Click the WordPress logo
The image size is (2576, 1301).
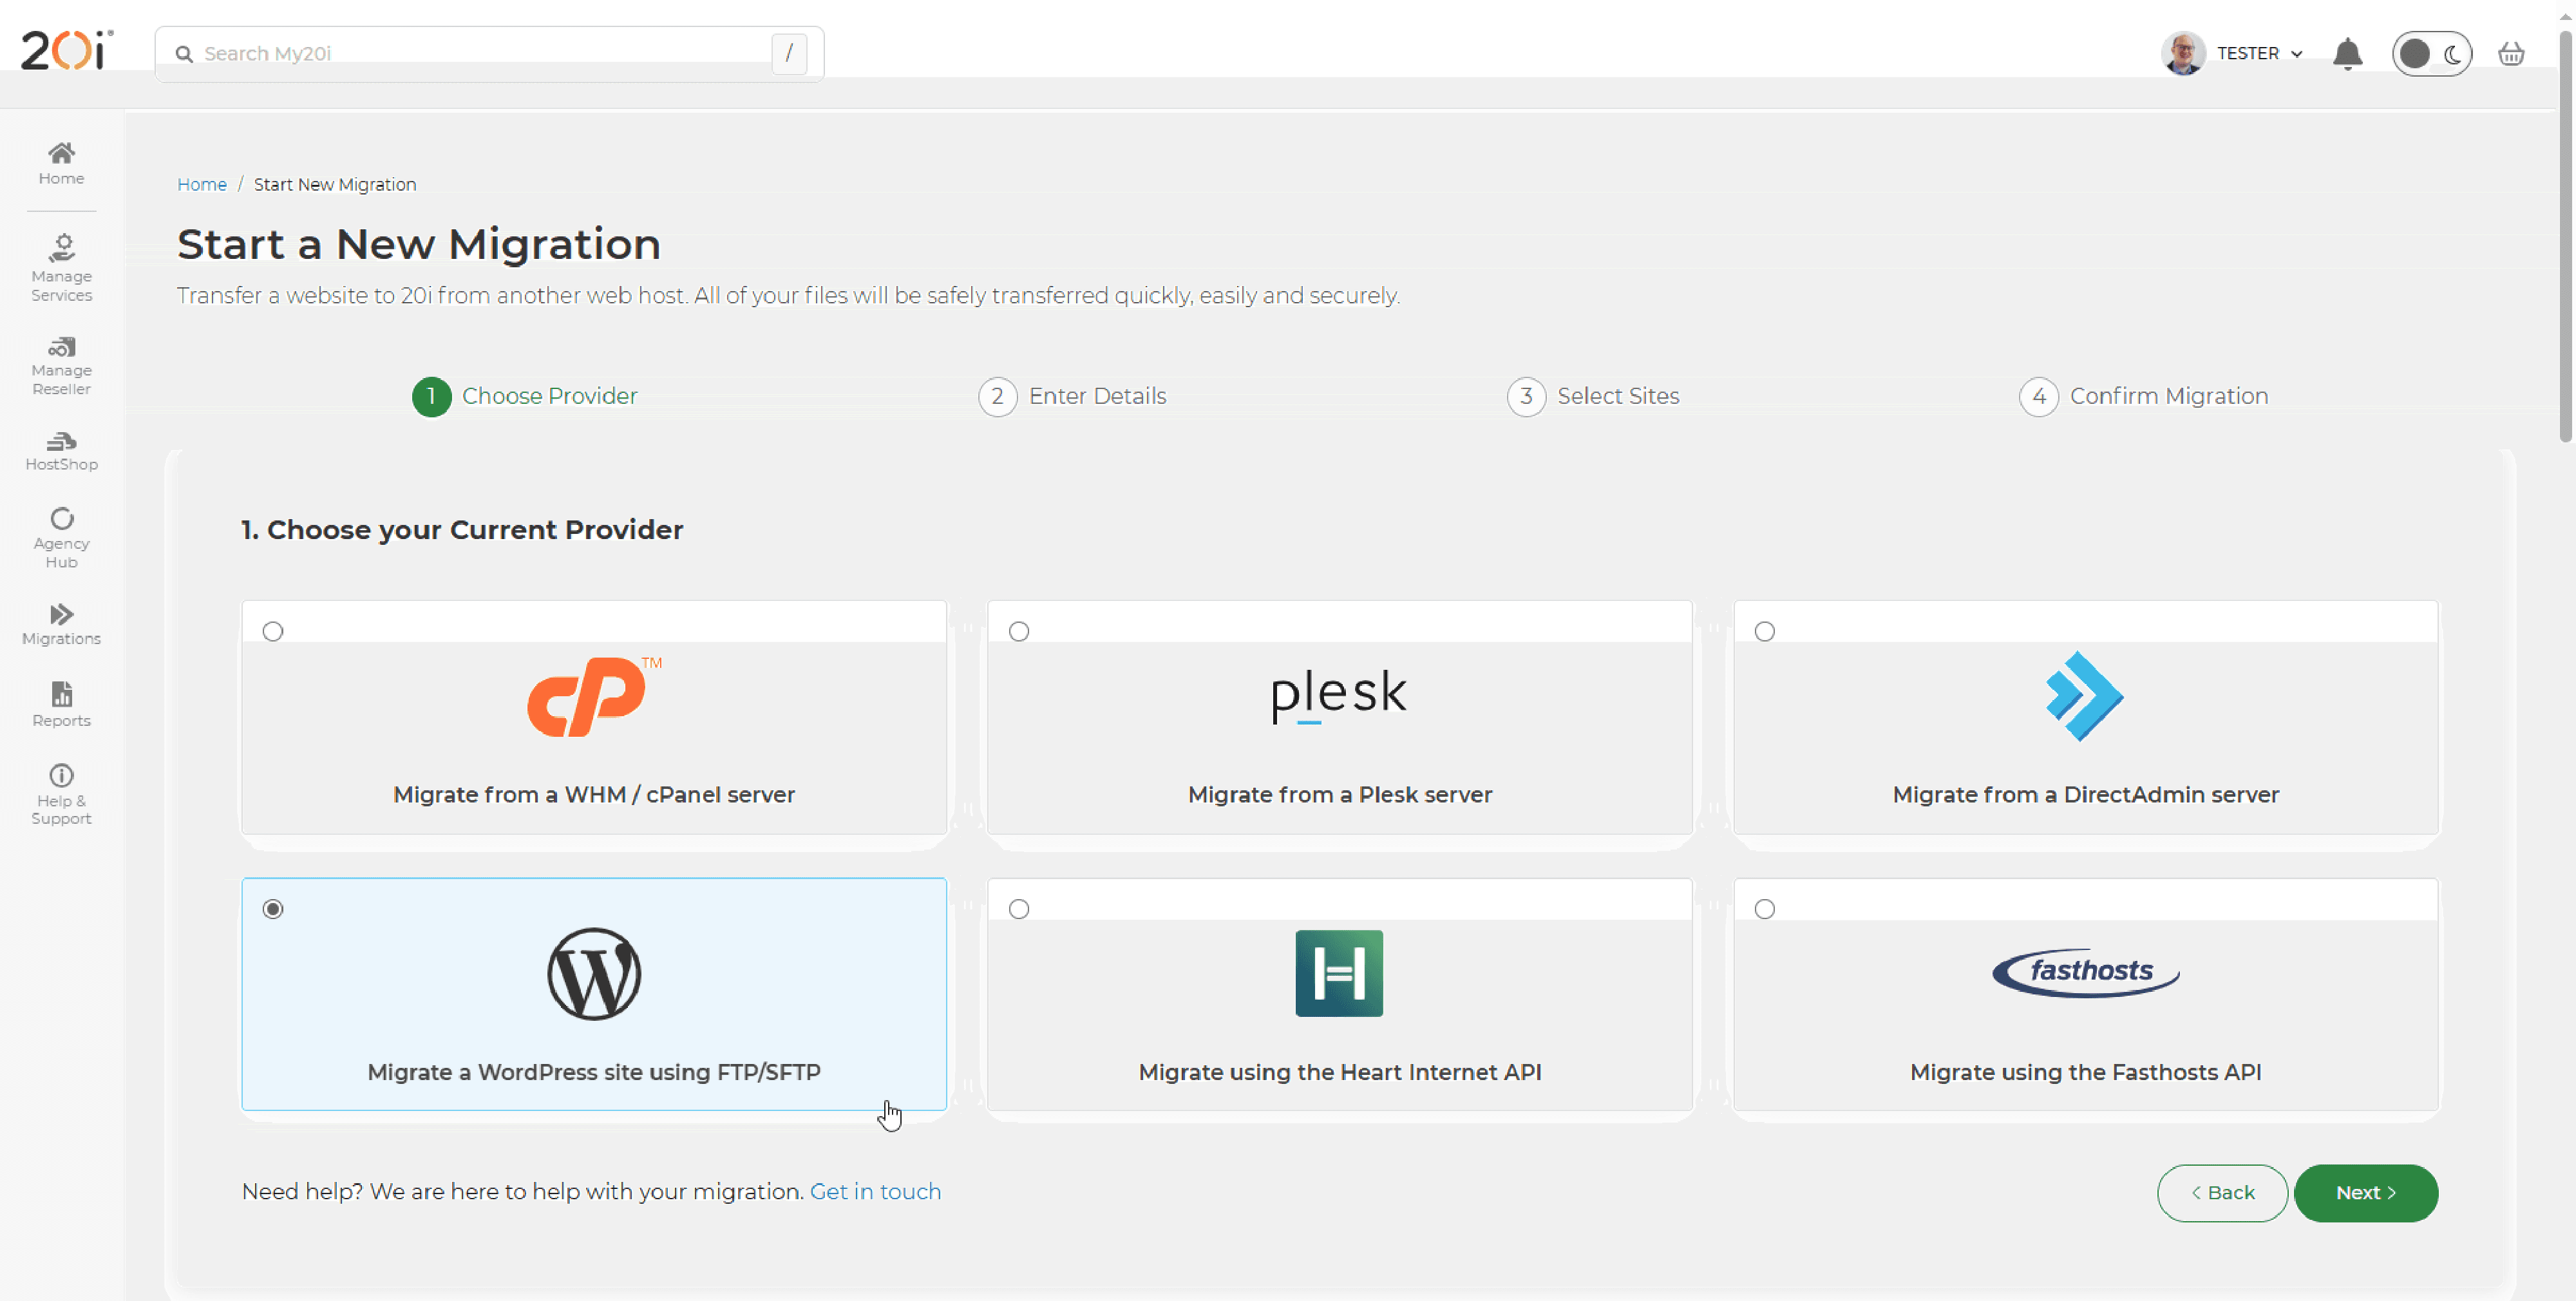(594, 973)
